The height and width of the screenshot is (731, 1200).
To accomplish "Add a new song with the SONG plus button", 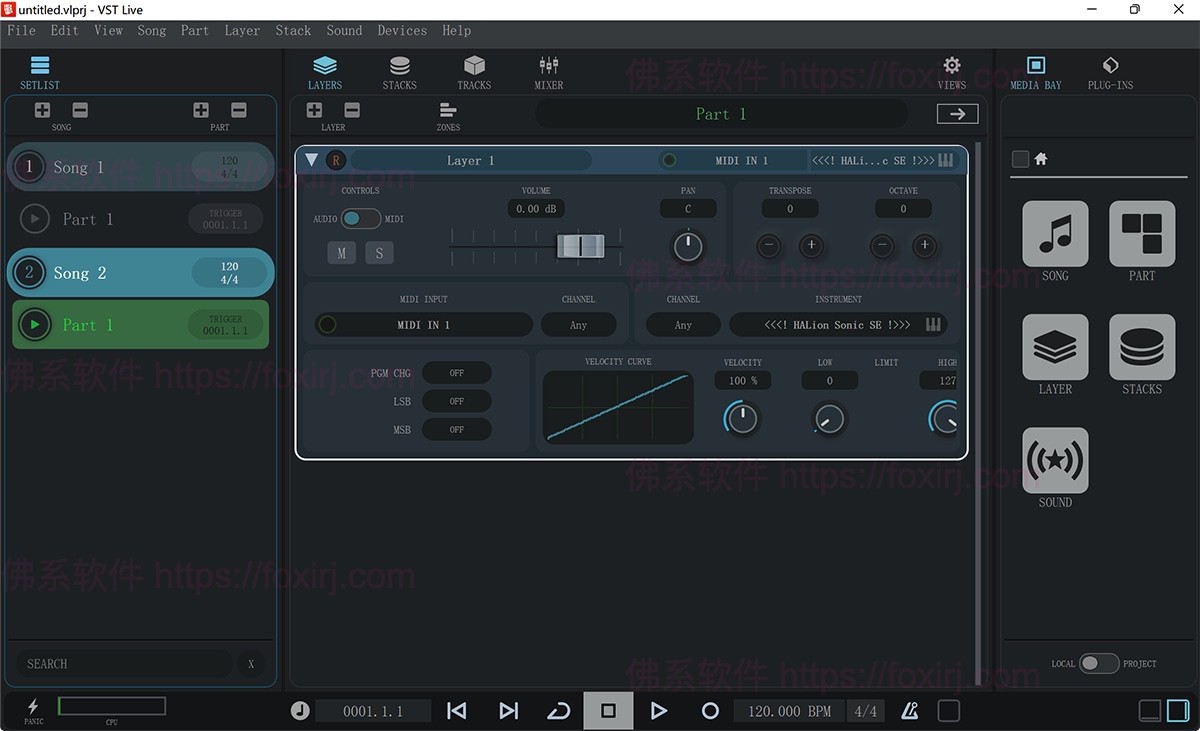I will [41, 110].
